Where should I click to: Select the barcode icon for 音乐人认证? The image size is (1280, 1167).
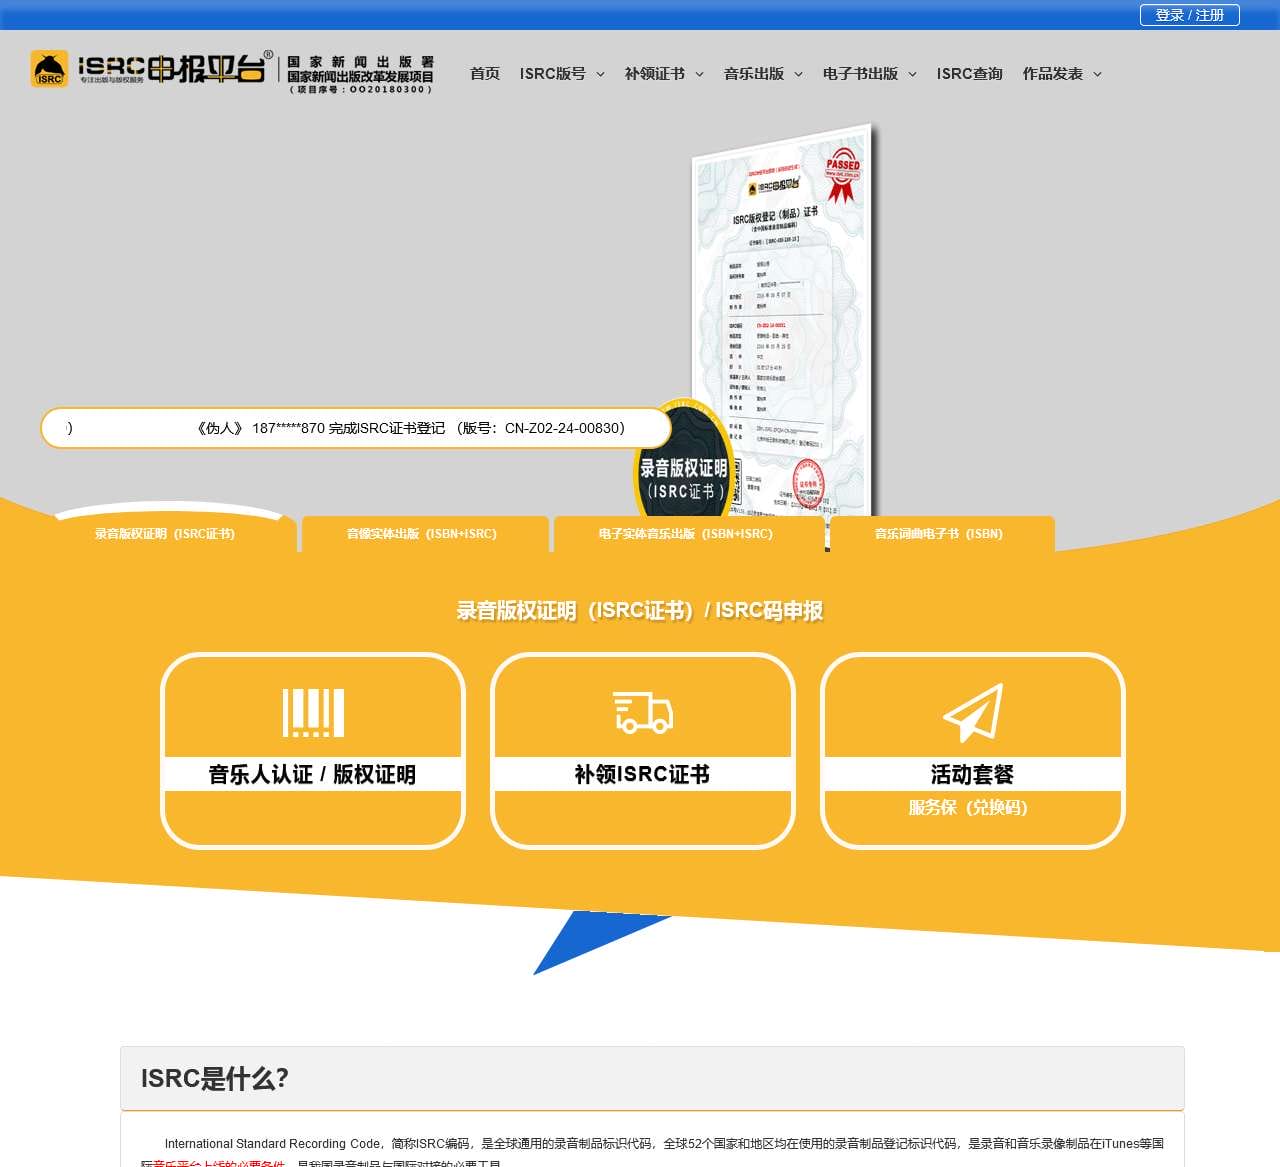pyautogui.click(x=313, y=712)
